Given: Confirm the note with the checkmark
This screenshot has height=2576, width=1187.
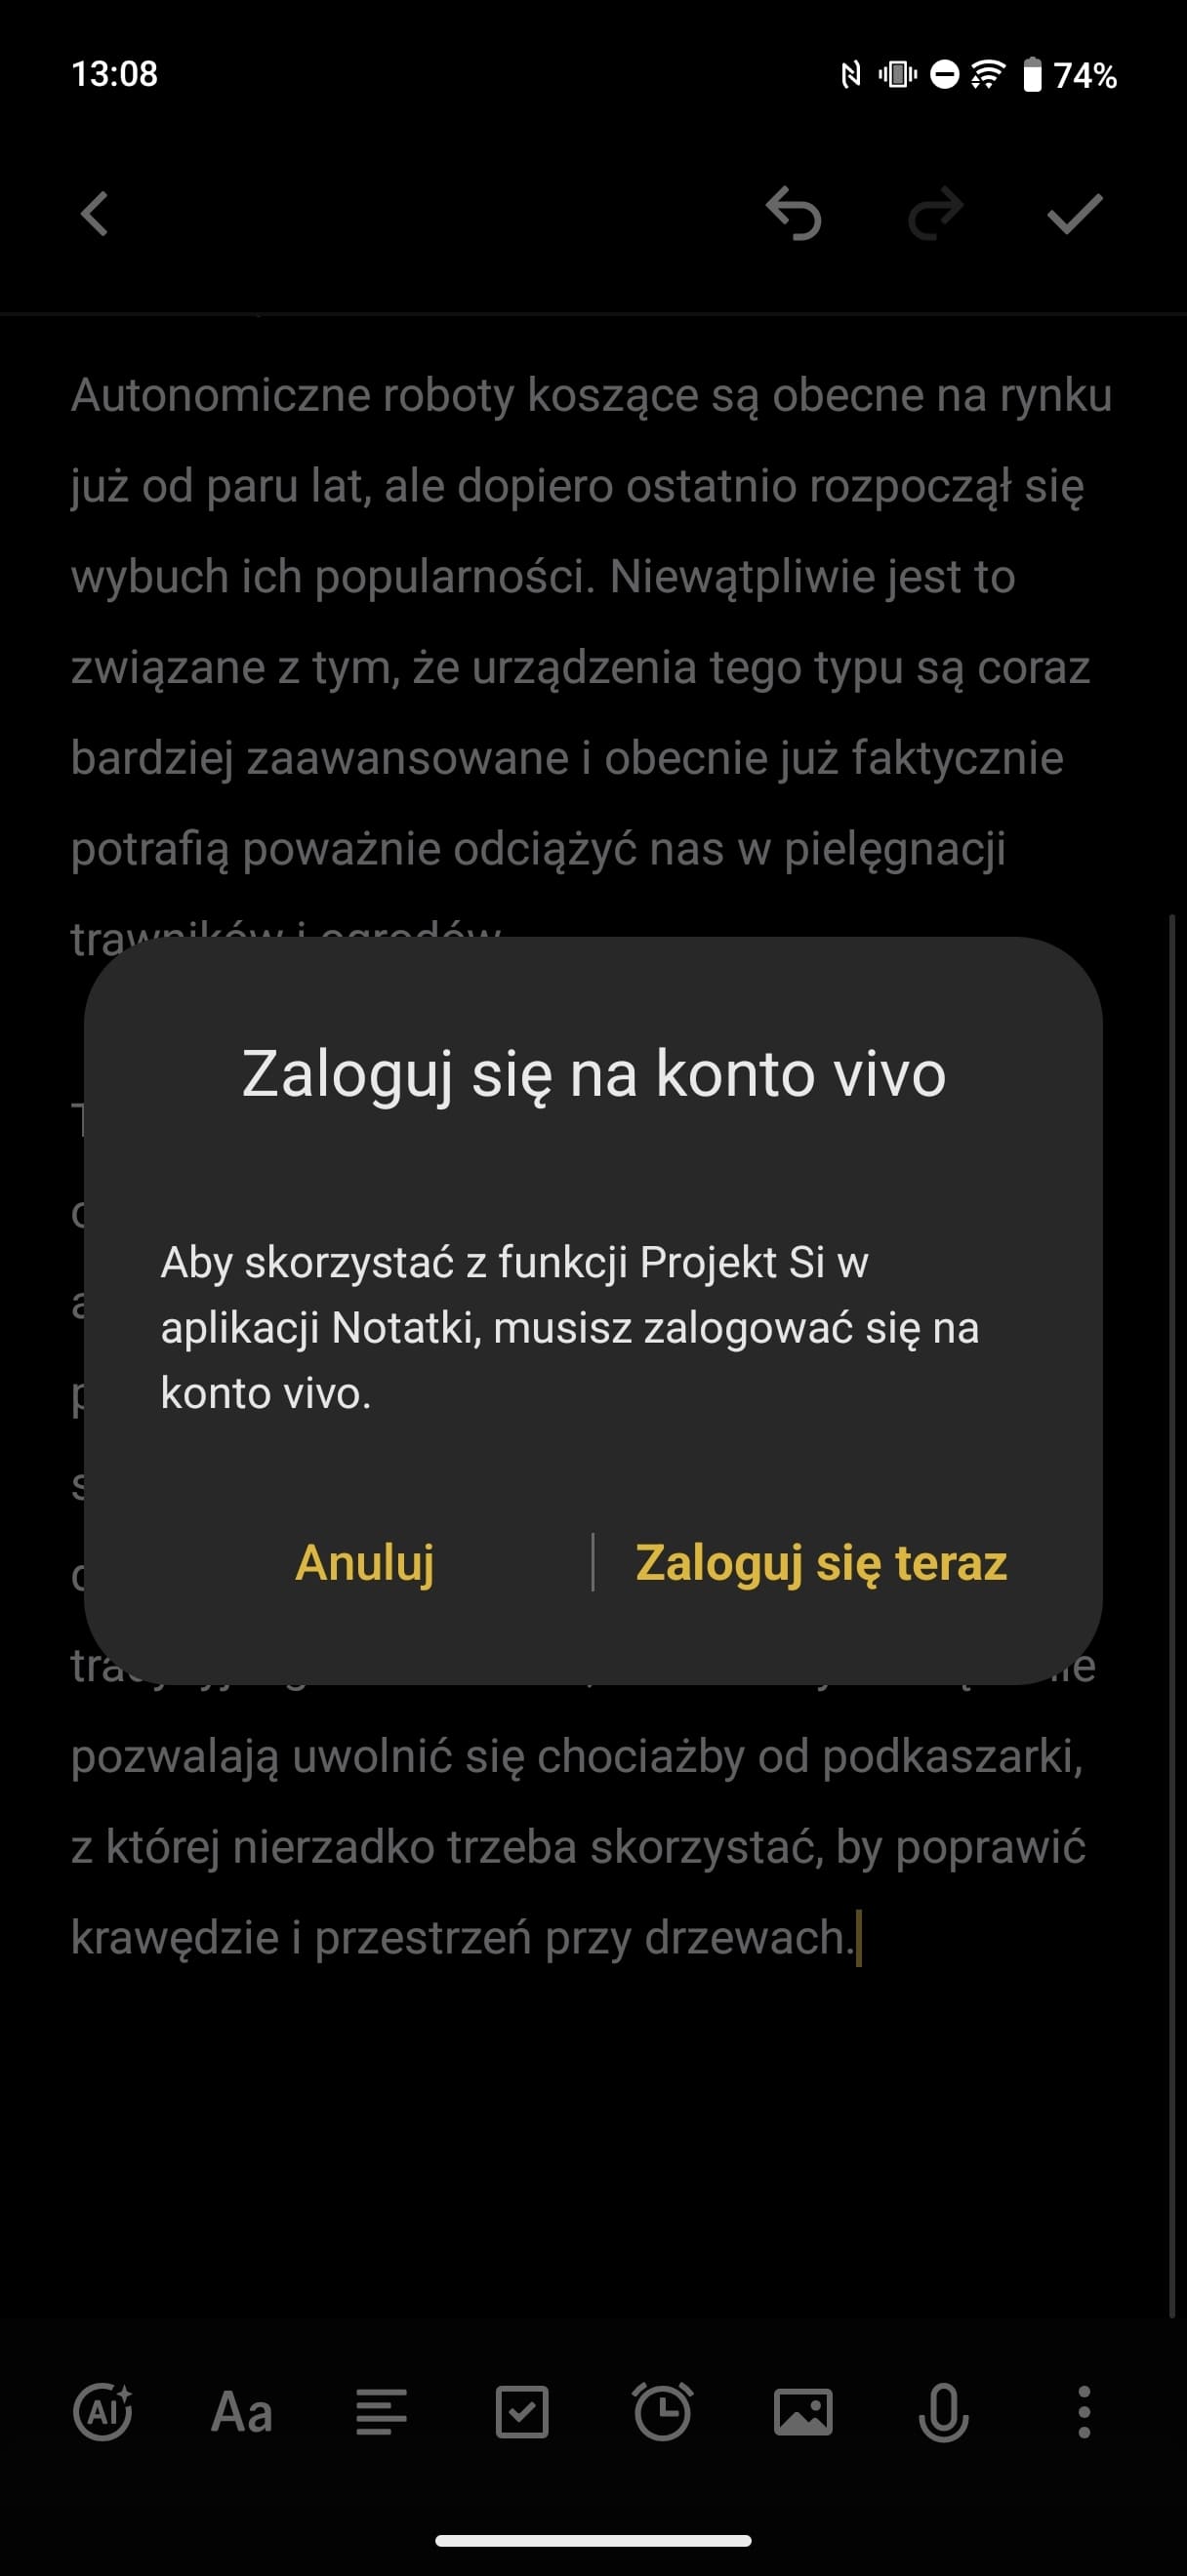Looking at the screenshot, I should pyautogui.click(x=1074, y=214).
